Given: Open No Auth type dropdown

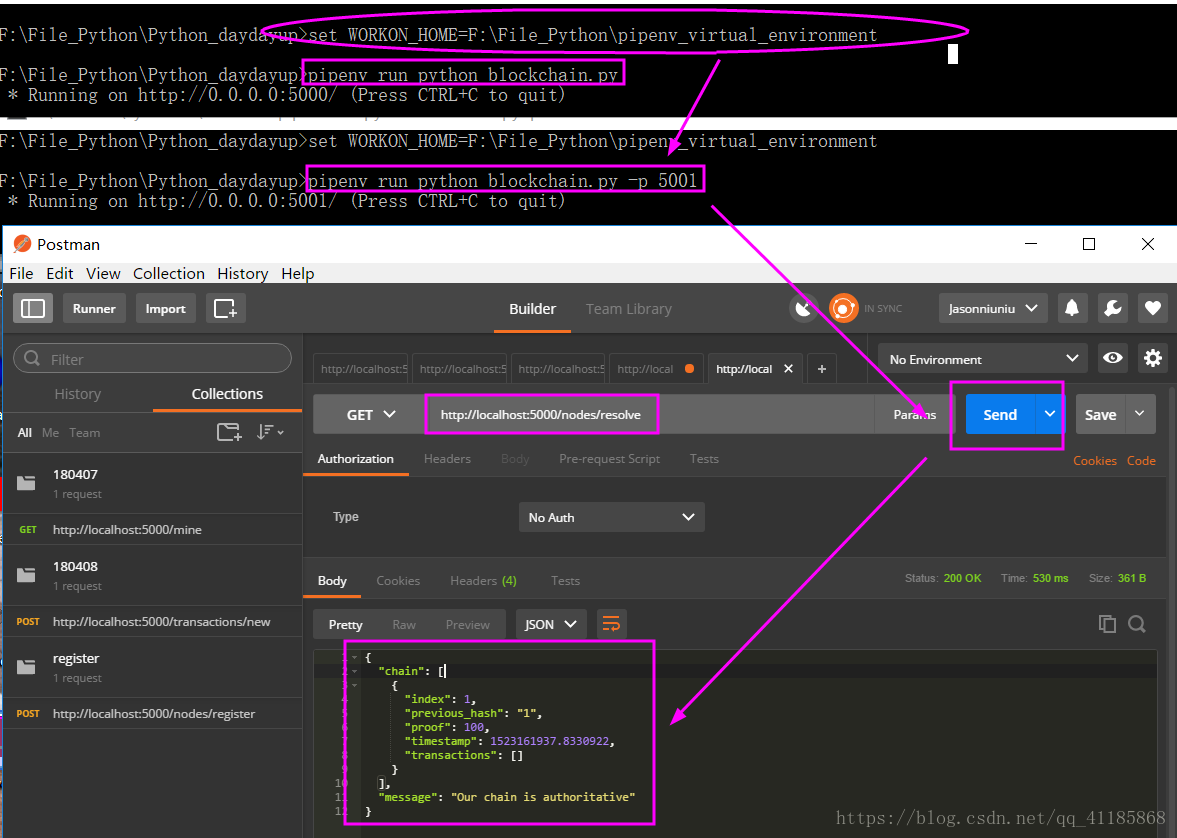Looking at the screenshot, I should [611, 517].
